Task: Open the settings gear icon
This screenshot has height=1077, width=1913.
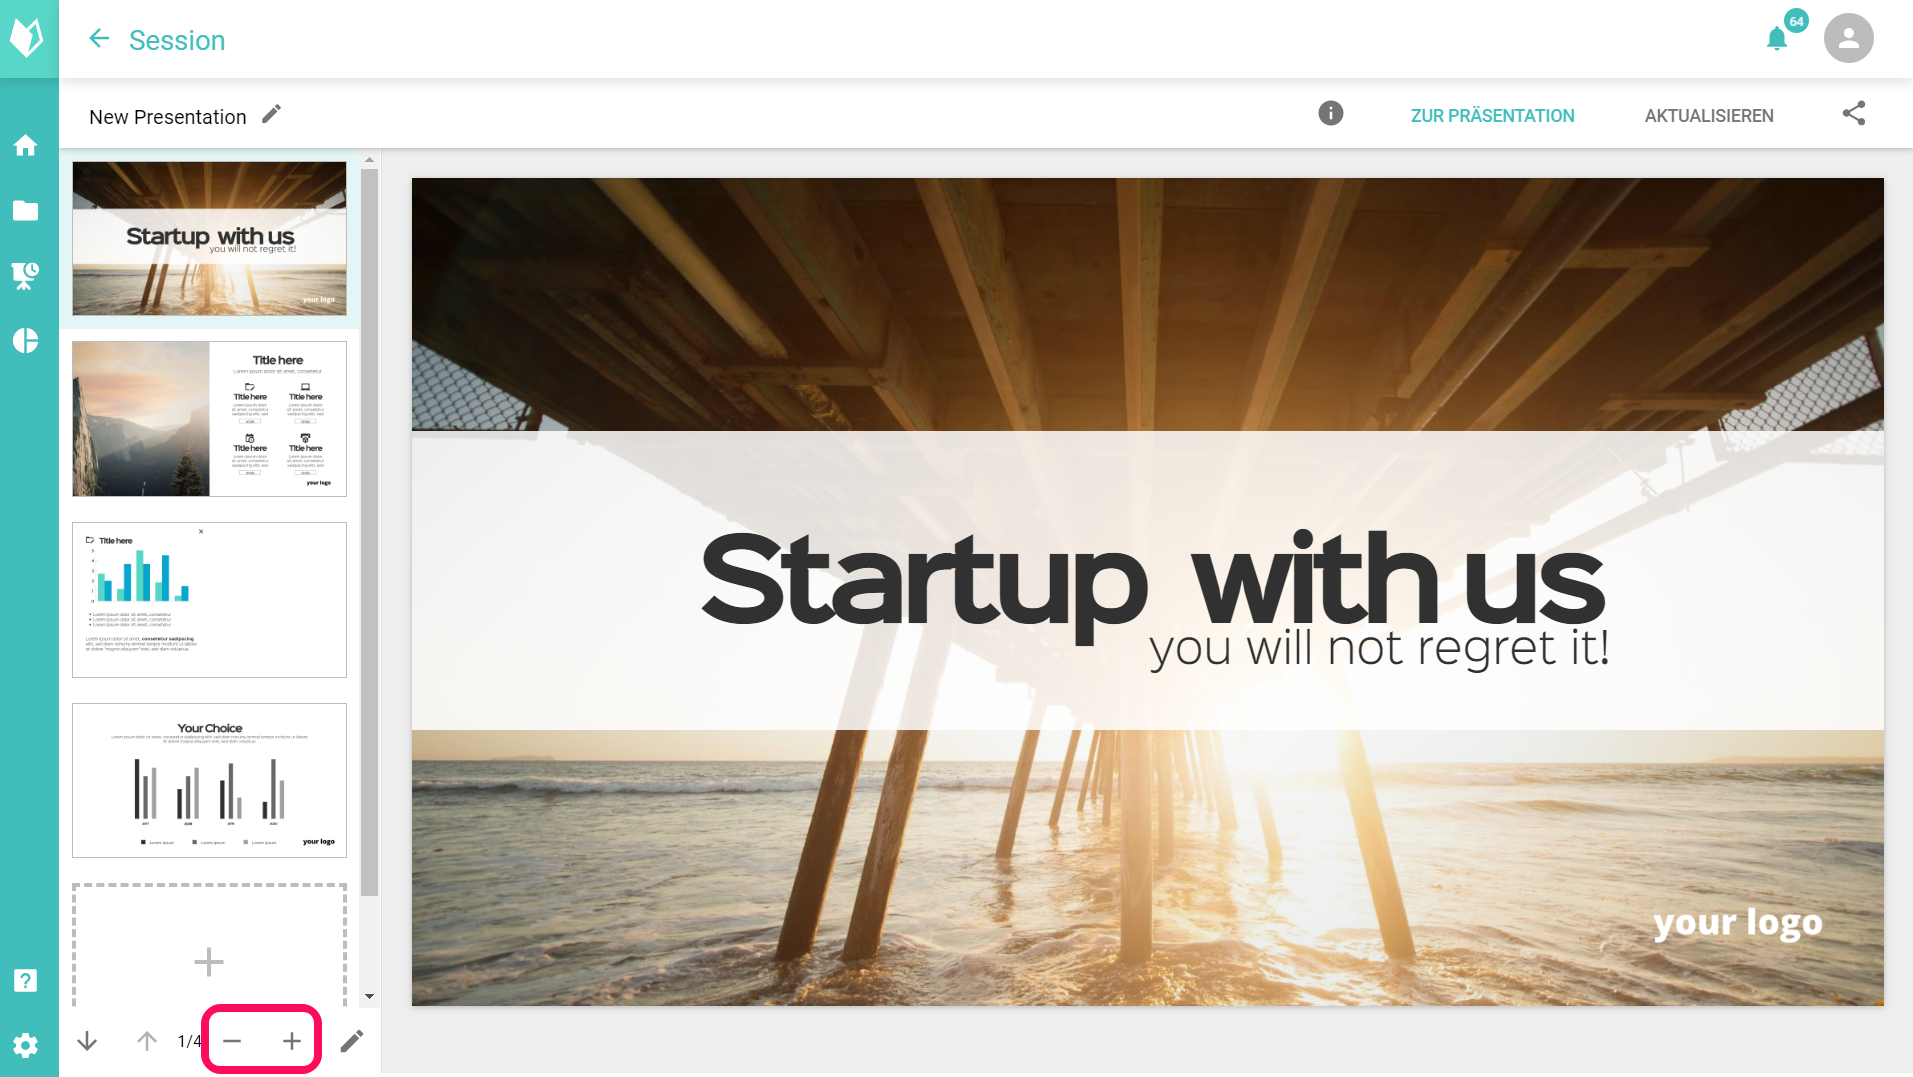Action: (x=26, y=1046)
